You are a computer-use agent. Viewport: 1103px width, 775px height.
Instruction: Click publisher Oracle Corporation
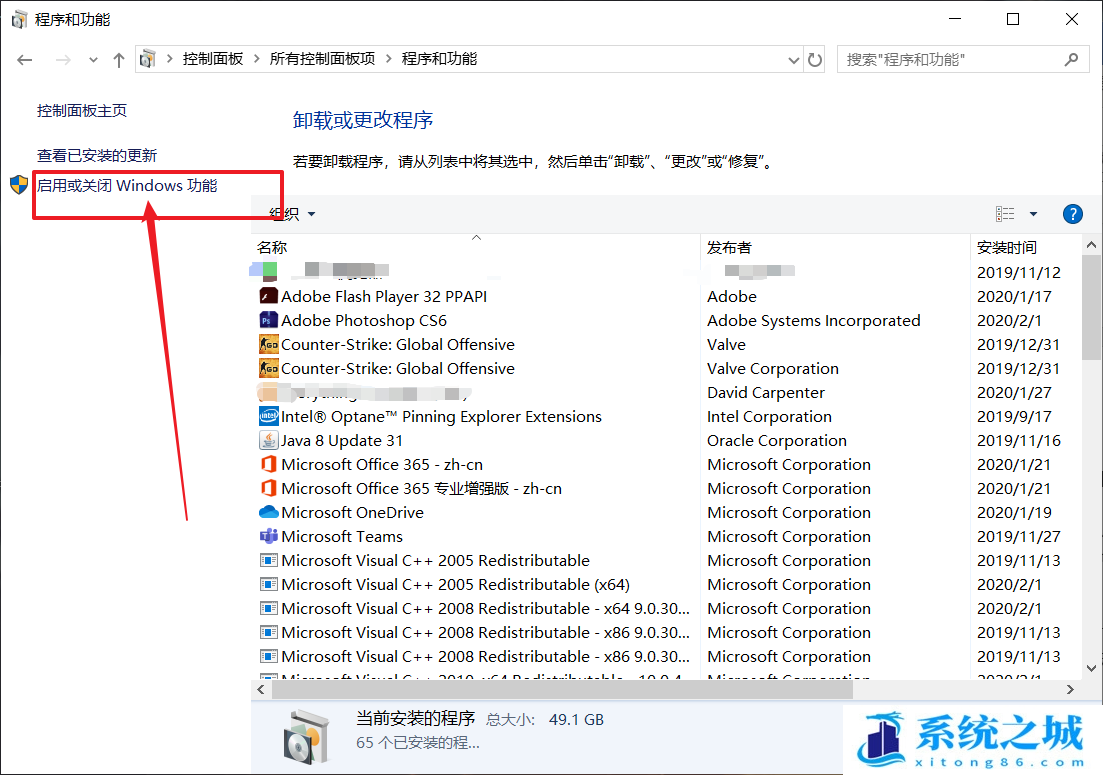(x=777, y=440)
